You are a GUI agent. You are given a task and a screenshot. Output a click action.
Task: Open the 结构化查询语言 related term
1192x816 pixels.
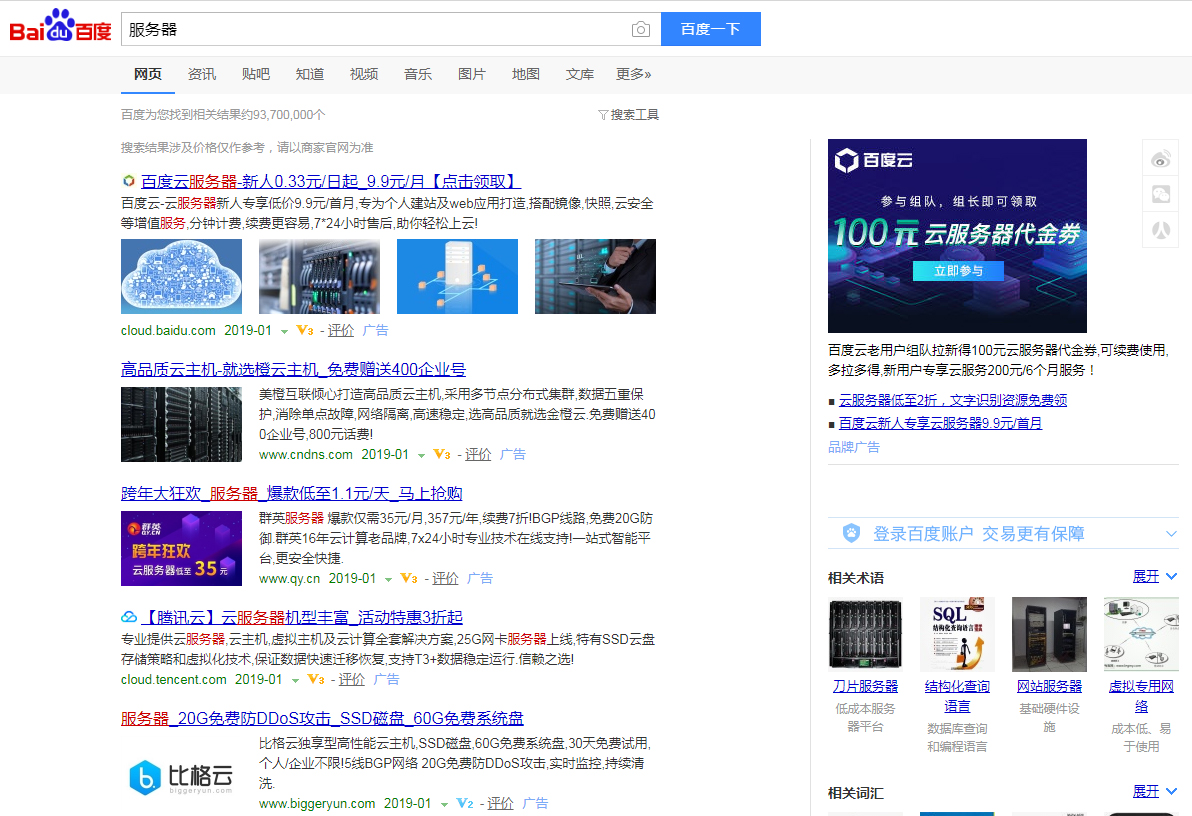coord(957,696)
